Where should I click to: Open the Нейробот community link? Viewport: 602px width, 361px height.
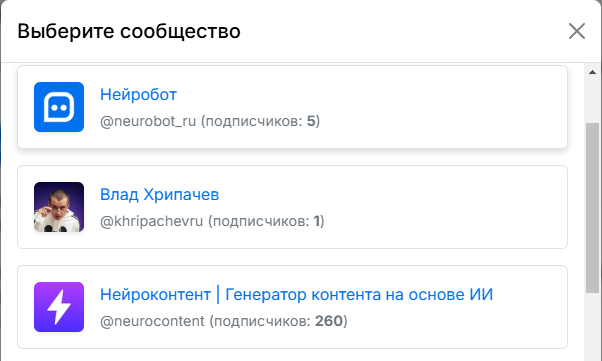click(x=138, y=94)
